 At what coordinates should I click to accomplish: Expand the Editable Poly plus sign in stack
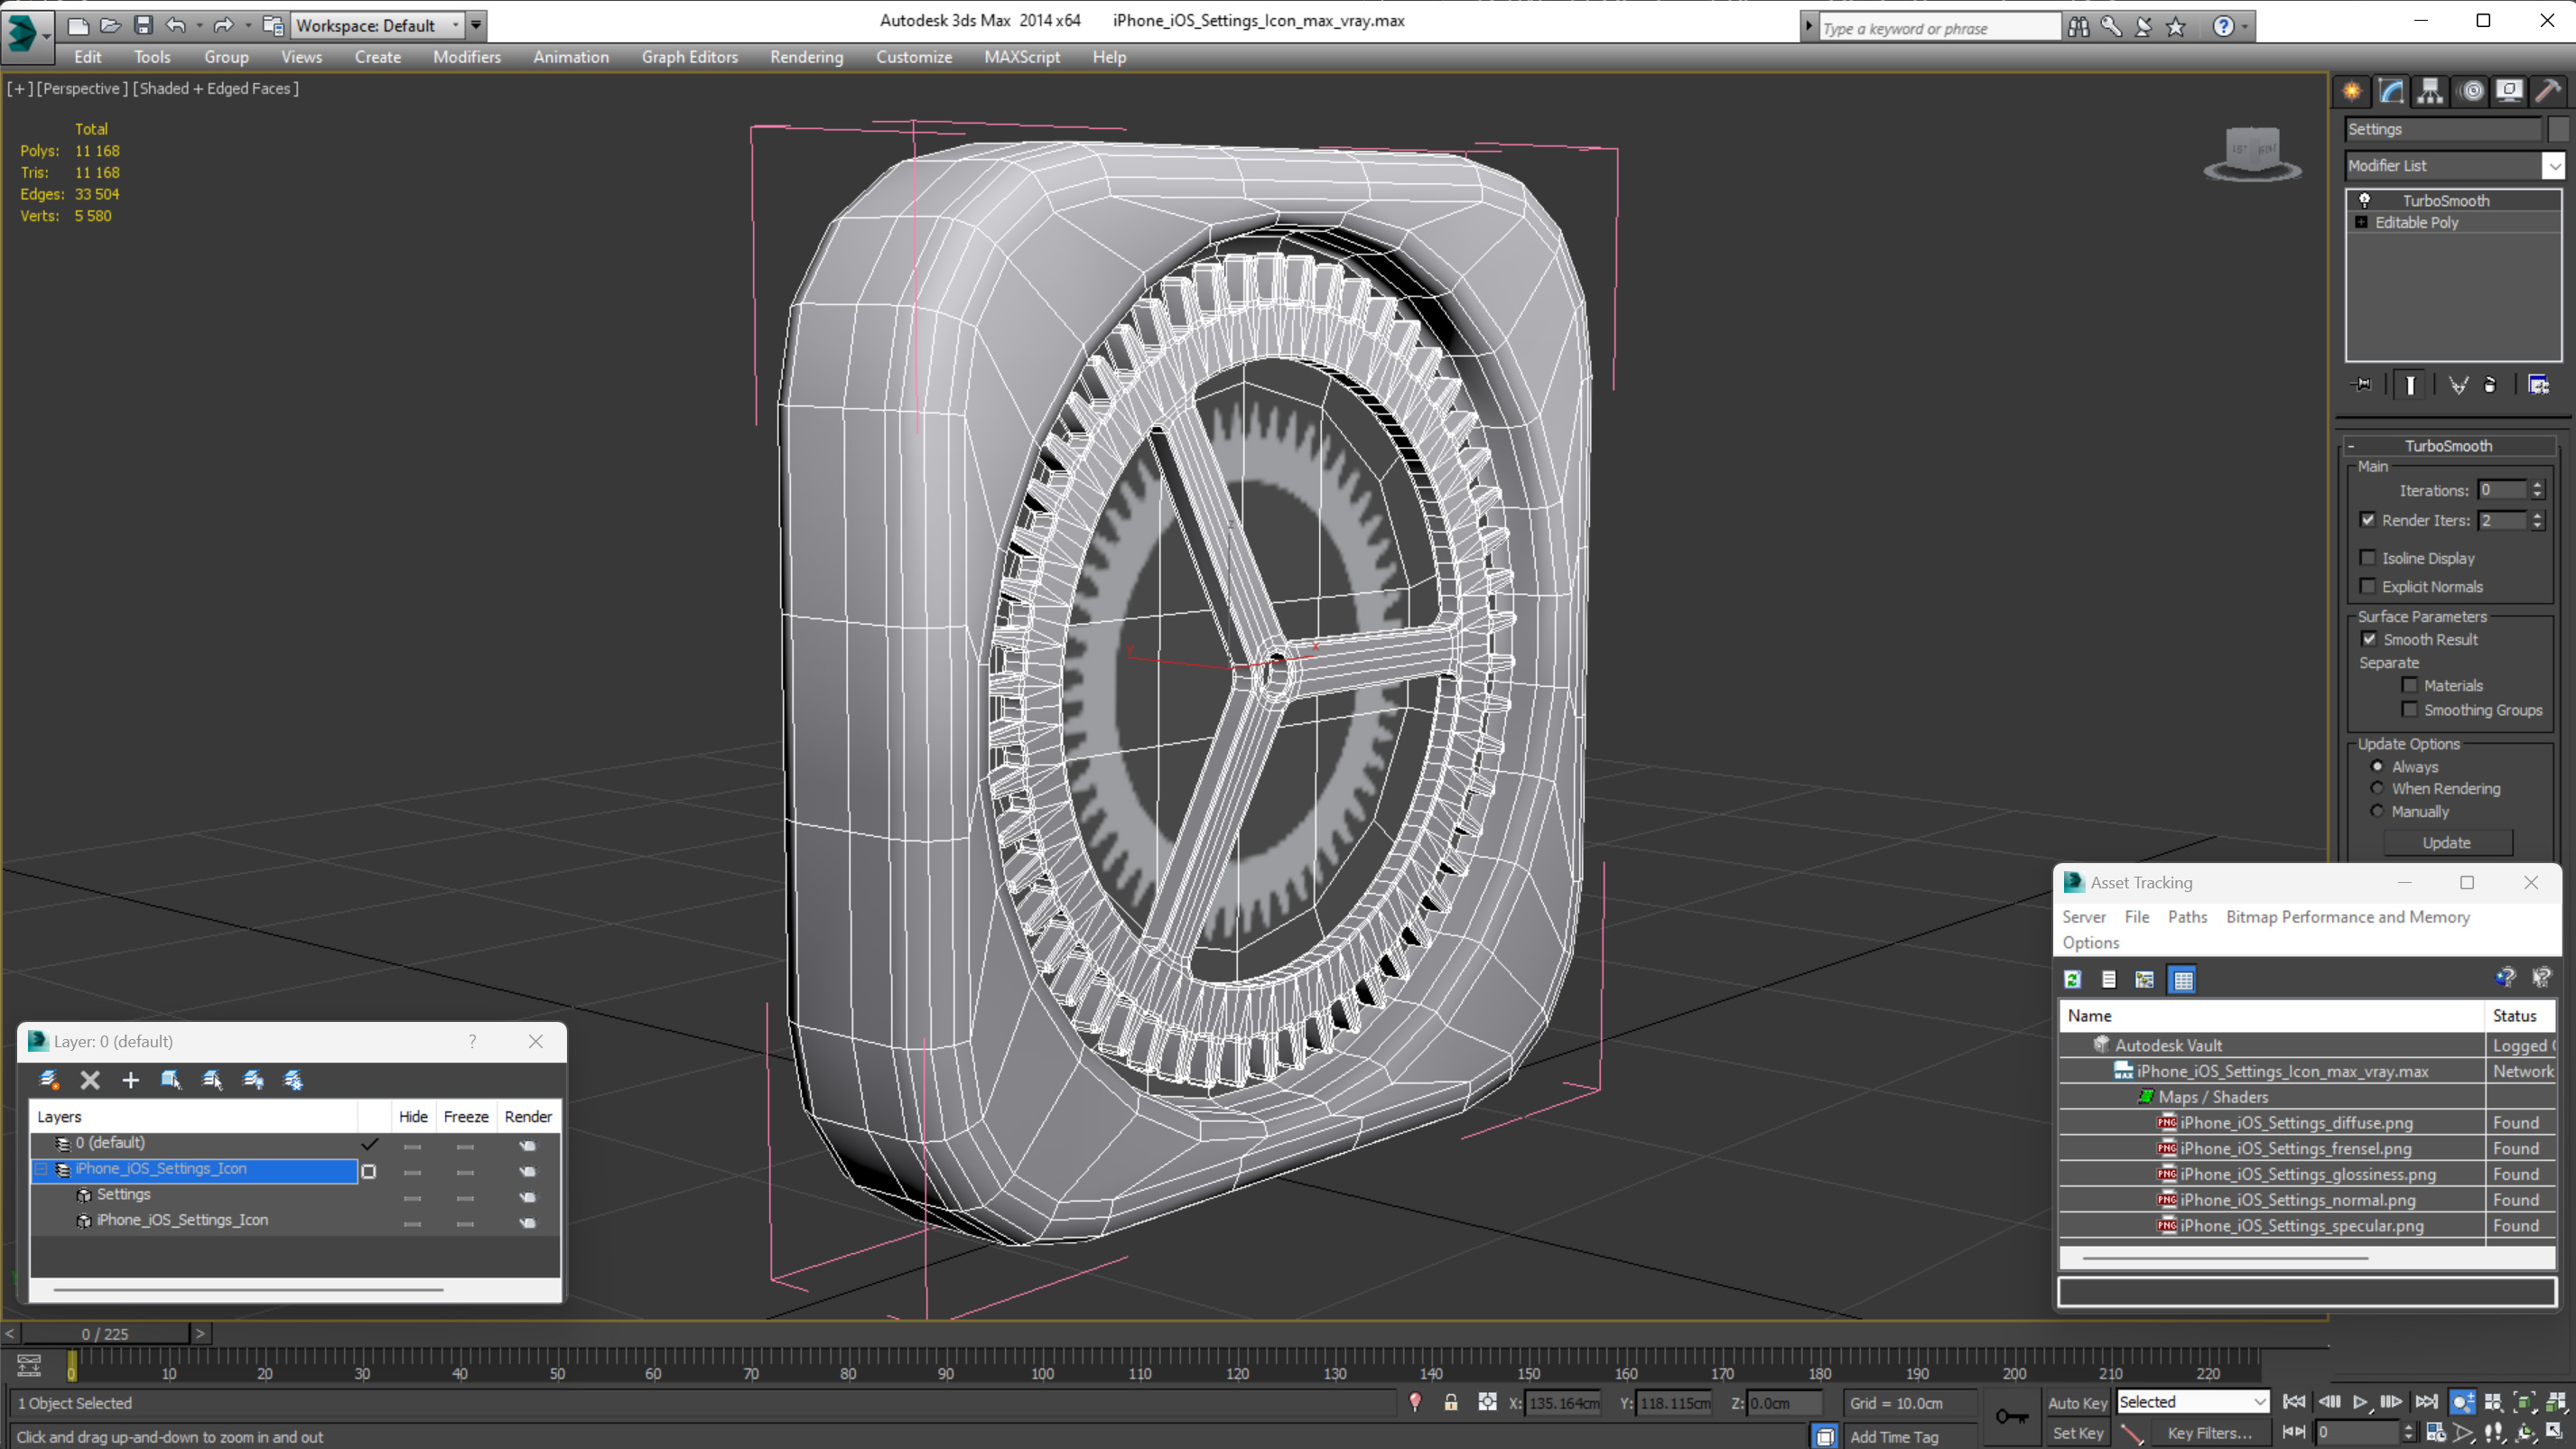(2361, 222)
